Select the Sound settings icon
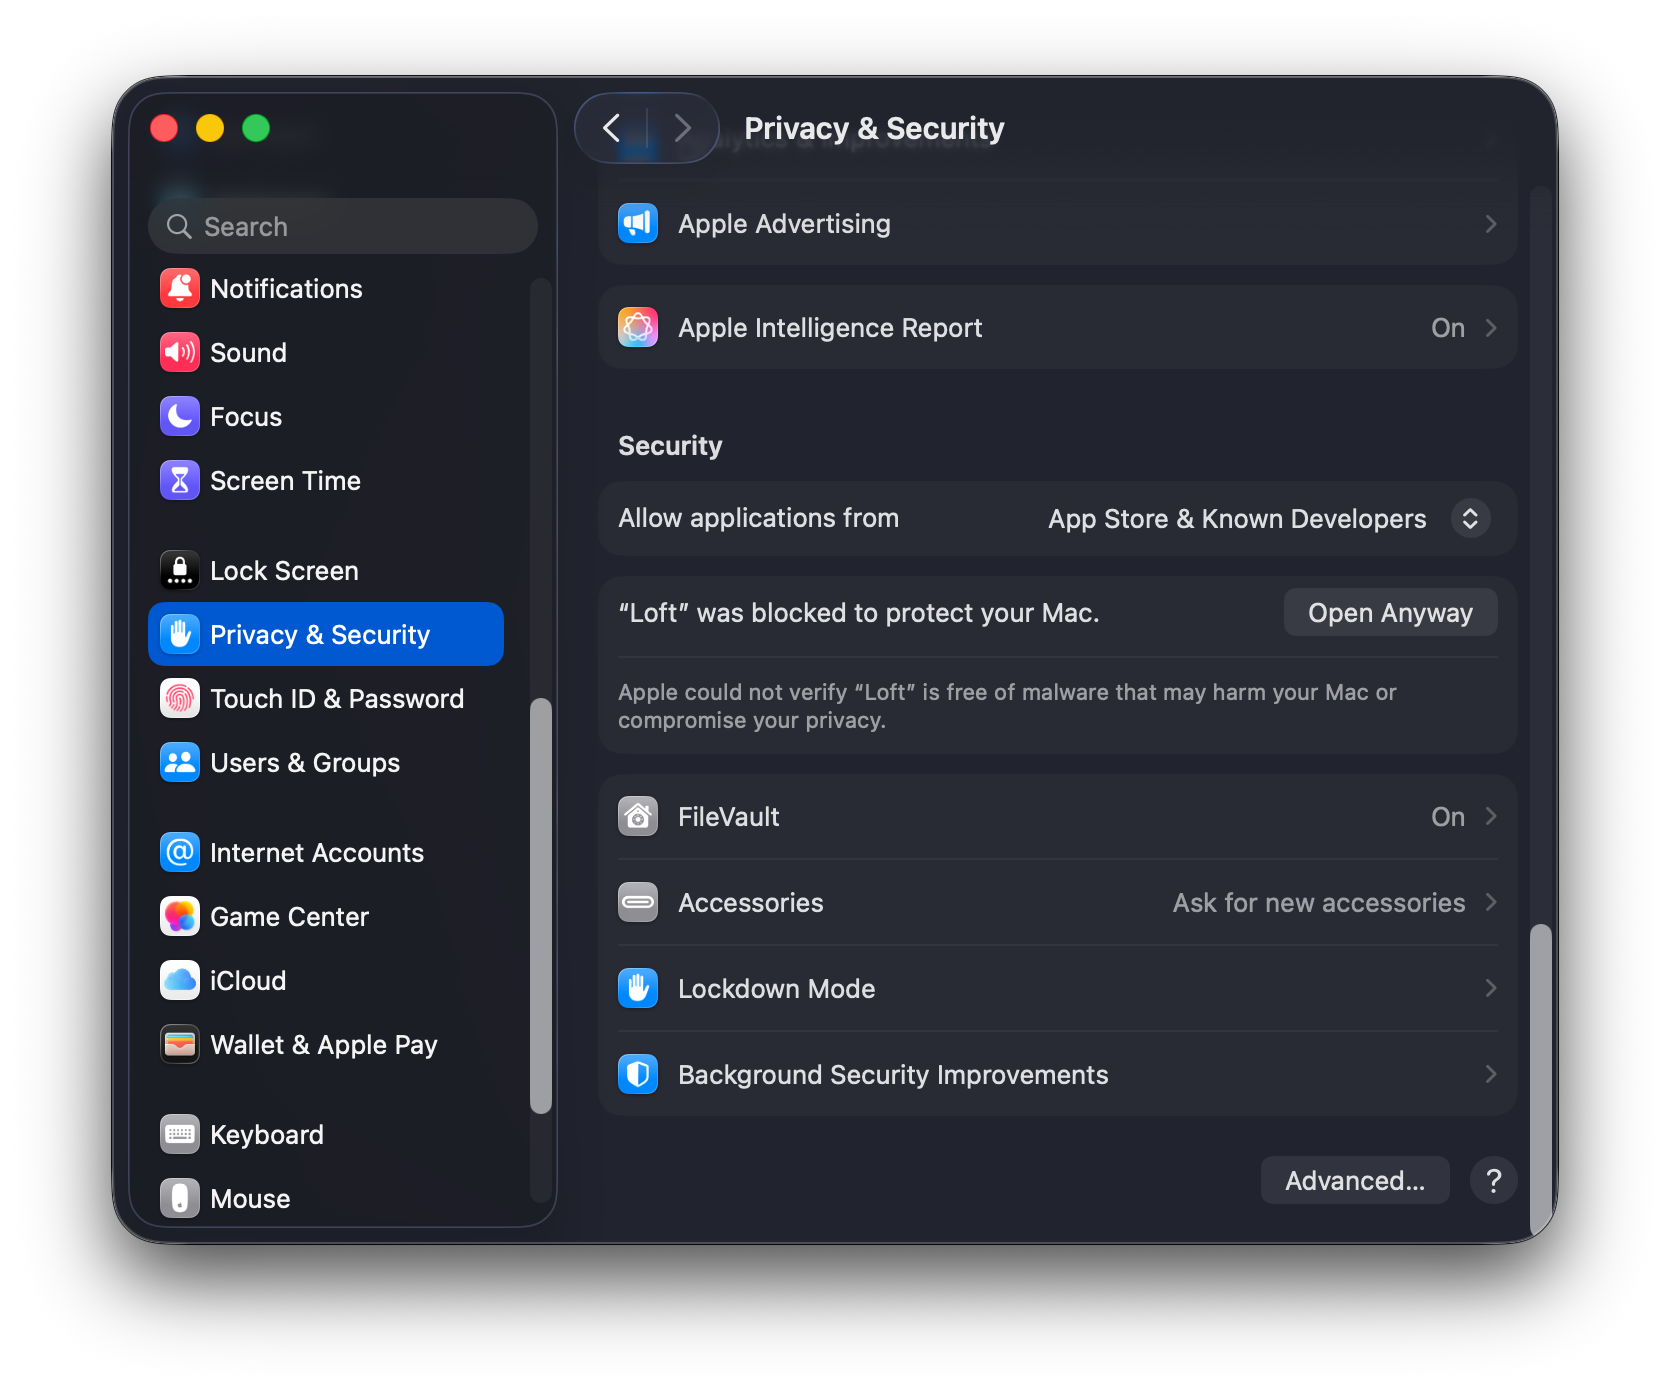 point(179,352)
